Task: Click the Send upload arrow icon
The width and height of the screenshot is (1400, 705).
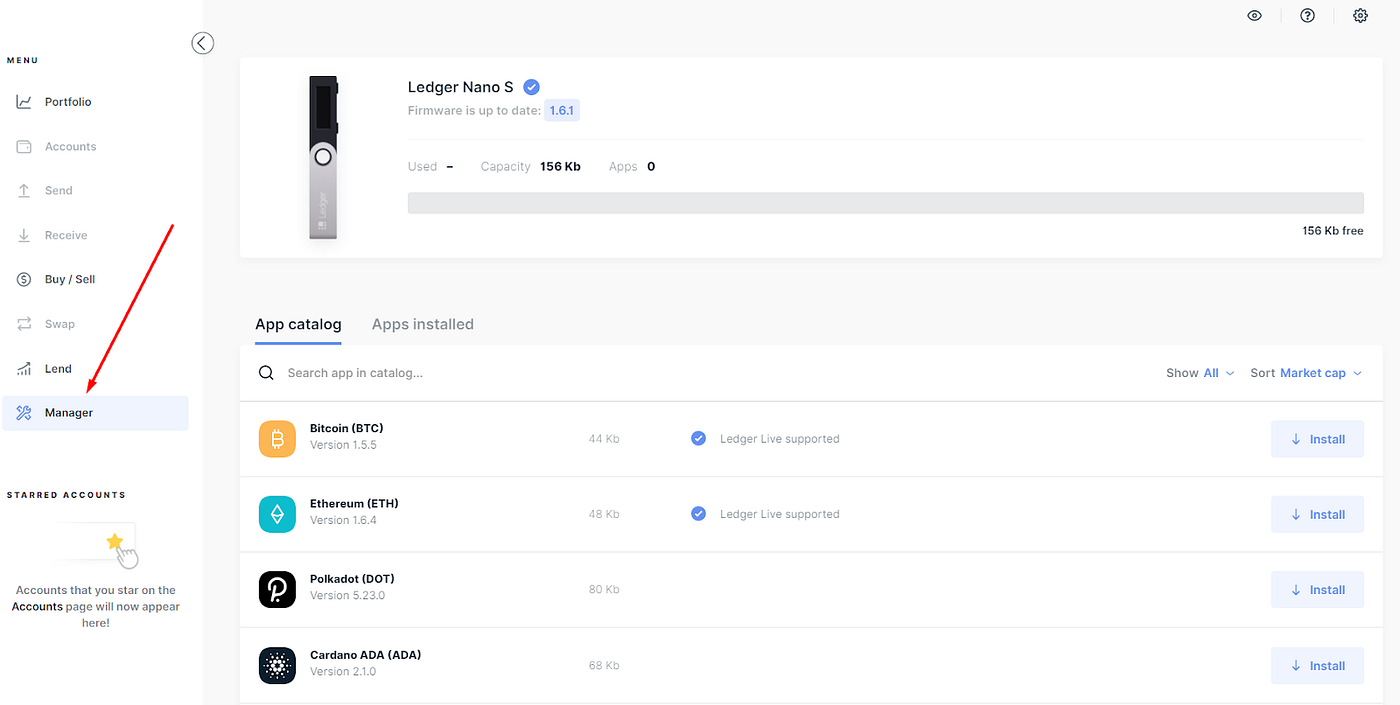Action: pos(24,190)
